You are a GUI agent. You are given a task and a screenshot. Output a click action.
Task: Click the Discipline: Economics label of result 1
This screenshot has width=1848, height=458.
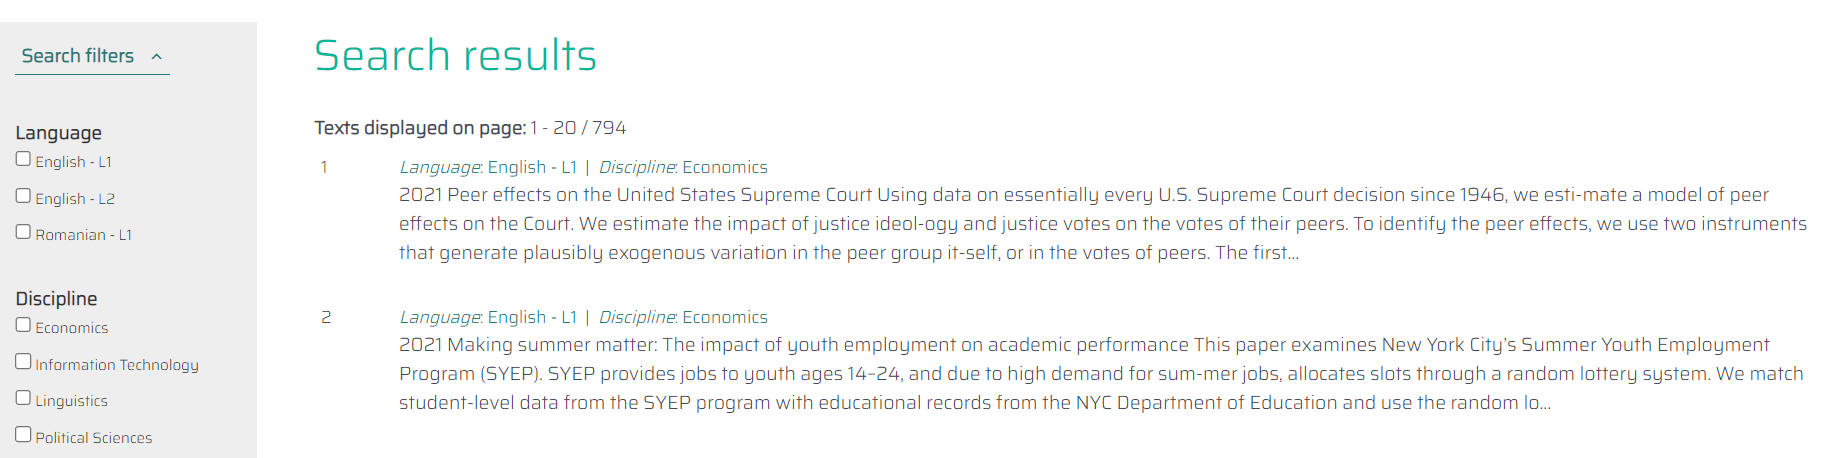[683, 167]
